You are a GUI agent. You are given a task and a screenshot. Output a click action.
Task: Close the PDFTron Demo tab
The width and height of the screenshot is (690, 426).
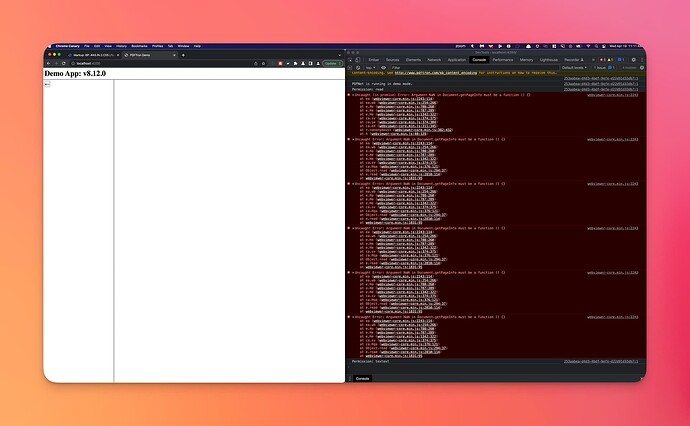174,55
